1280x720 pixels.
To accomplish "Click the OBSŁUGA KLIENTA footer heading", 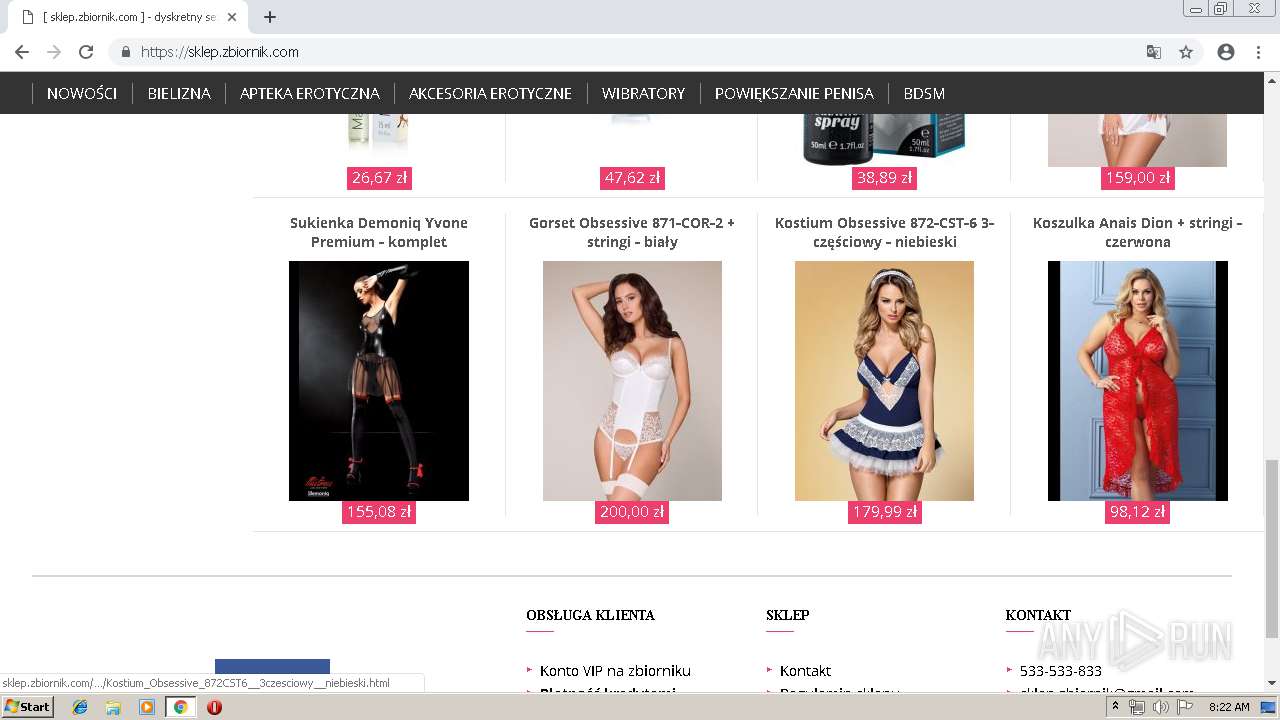I will tap(590, 615).
